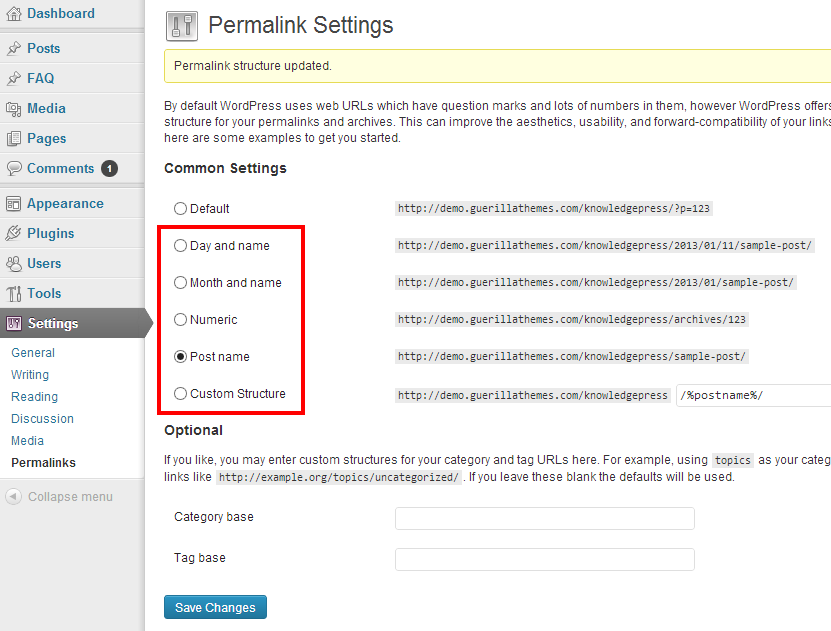This screenshot has height=631, width=831.
Task: Click the Permalink Settings header icon
Action: click(181, 24)
